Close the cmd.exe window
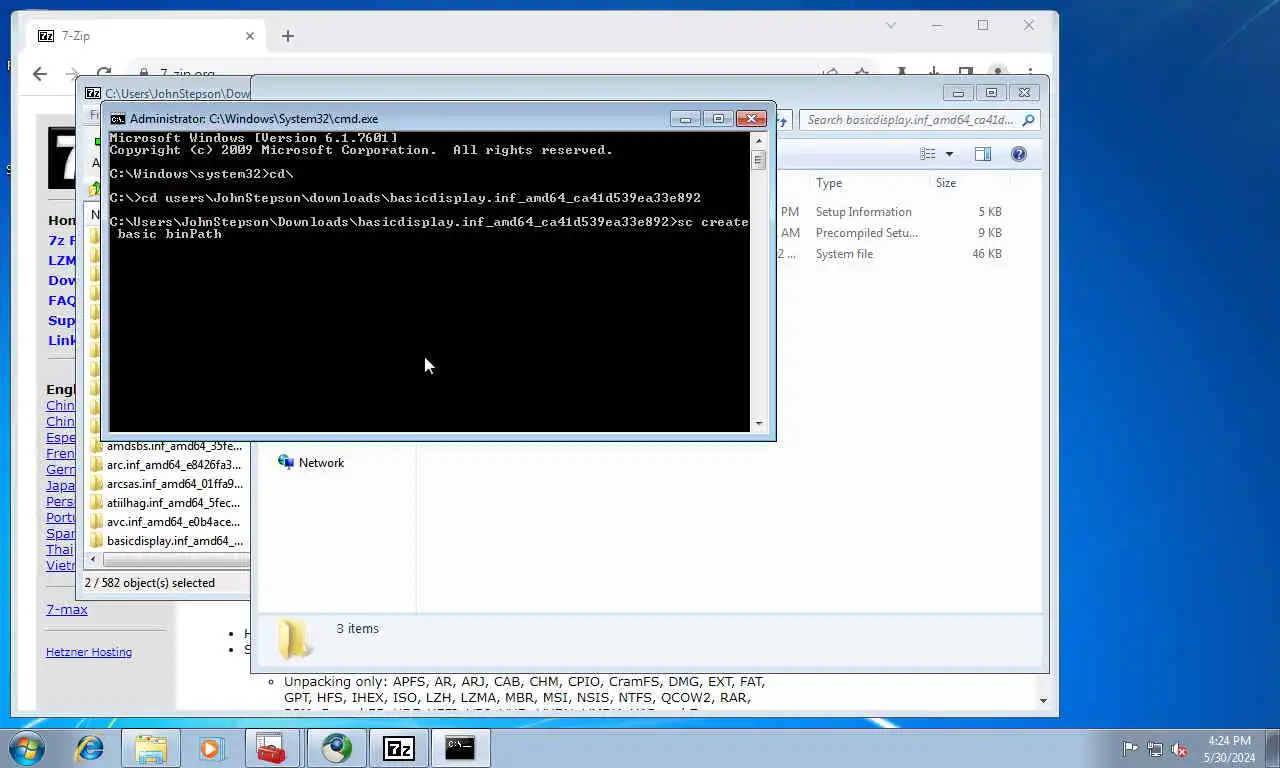1280x768 pixels. (x=751, y=119)
